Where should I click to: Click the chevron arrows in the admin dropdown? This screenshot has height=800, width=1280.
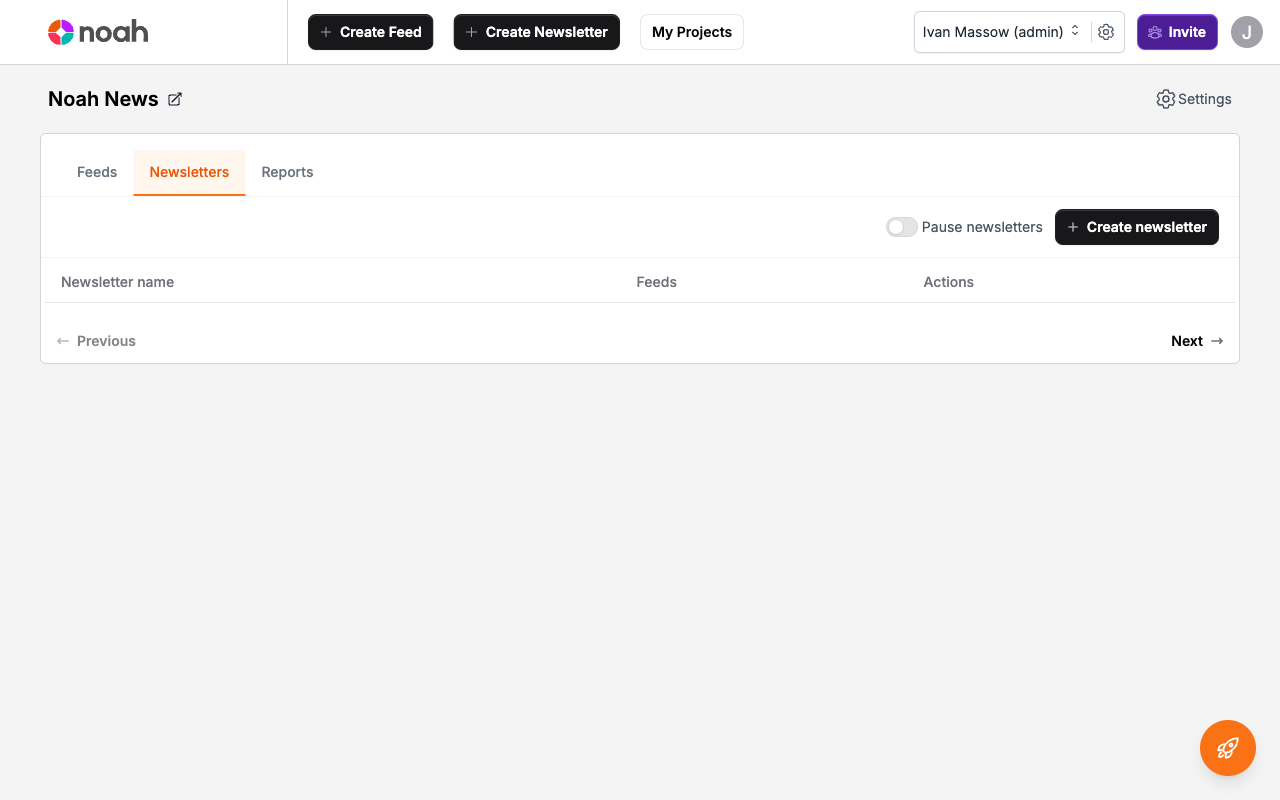1074,31
